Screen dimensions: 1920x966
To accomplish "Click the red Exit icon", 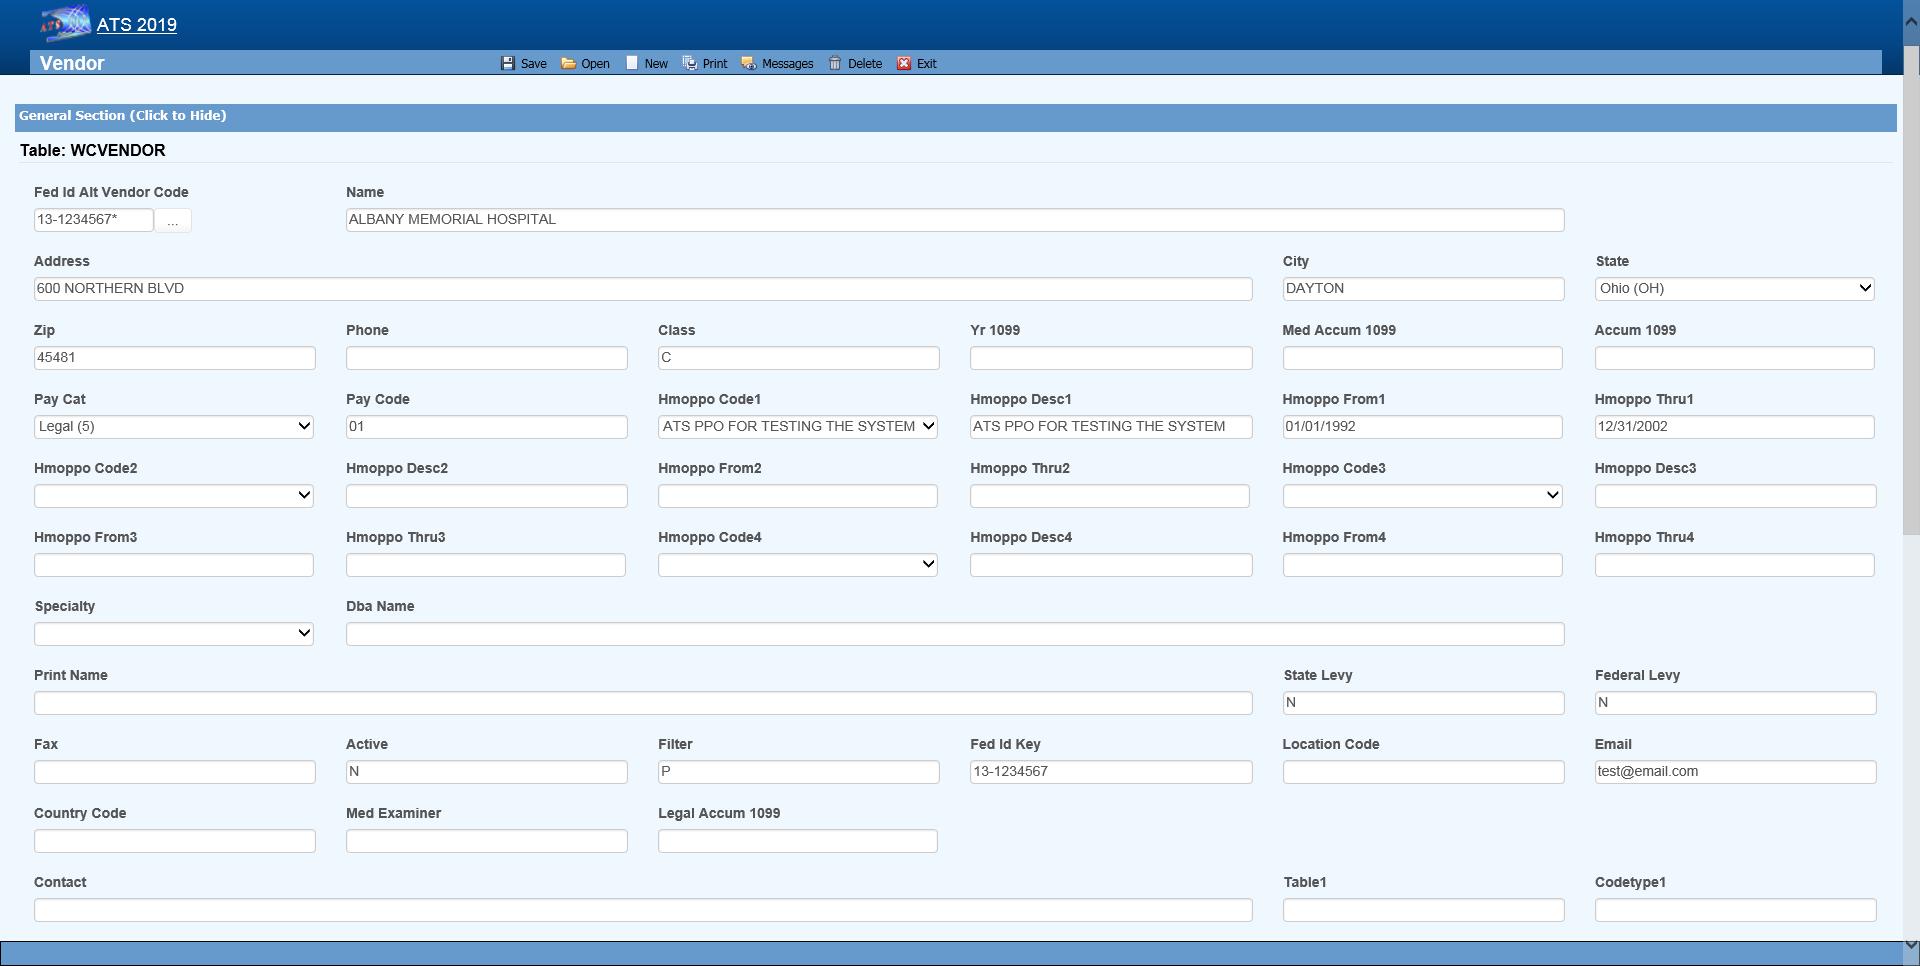I will 904,63.
